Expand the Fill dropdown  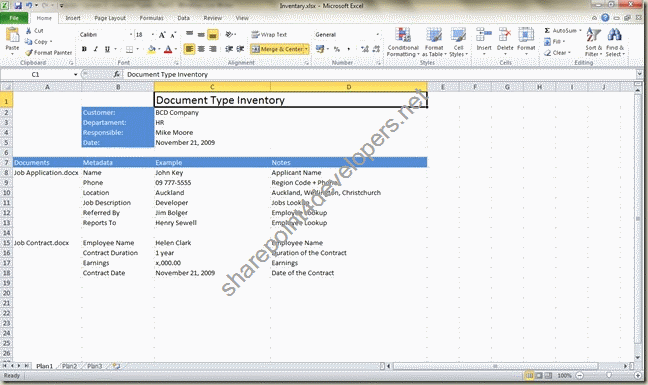pyautogui.click(x=564, y=41)
